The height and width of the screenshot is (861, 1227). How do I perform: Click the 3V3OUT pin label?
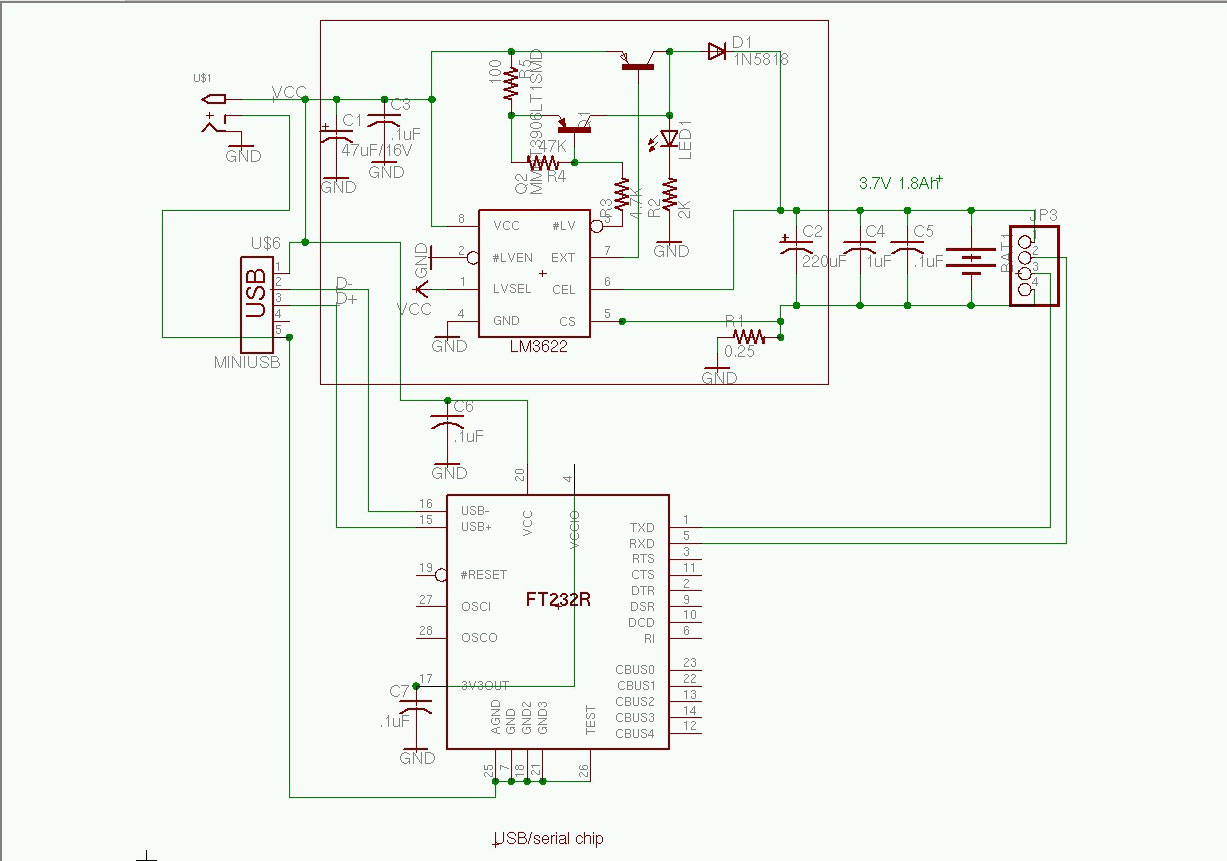(x=485, y=686)
